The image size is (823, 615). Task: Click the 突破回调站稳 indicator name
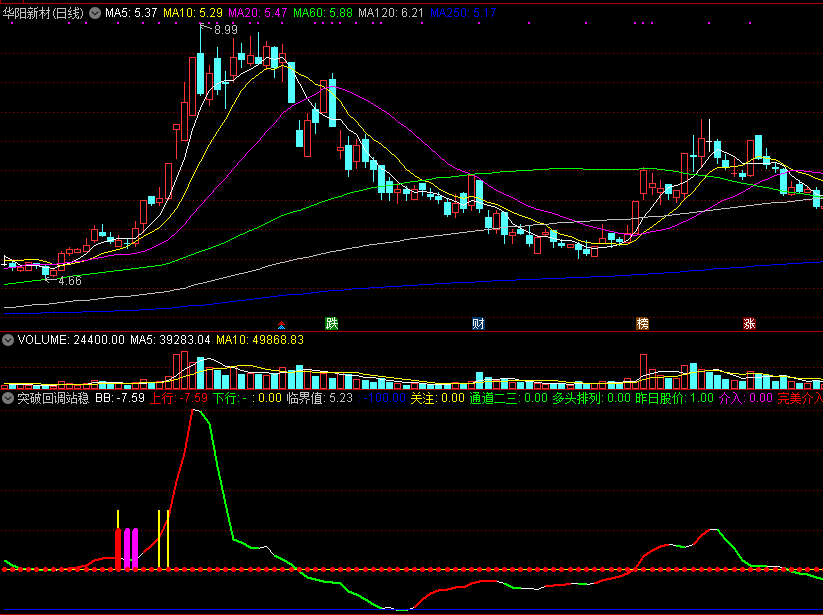pos(53,398)
